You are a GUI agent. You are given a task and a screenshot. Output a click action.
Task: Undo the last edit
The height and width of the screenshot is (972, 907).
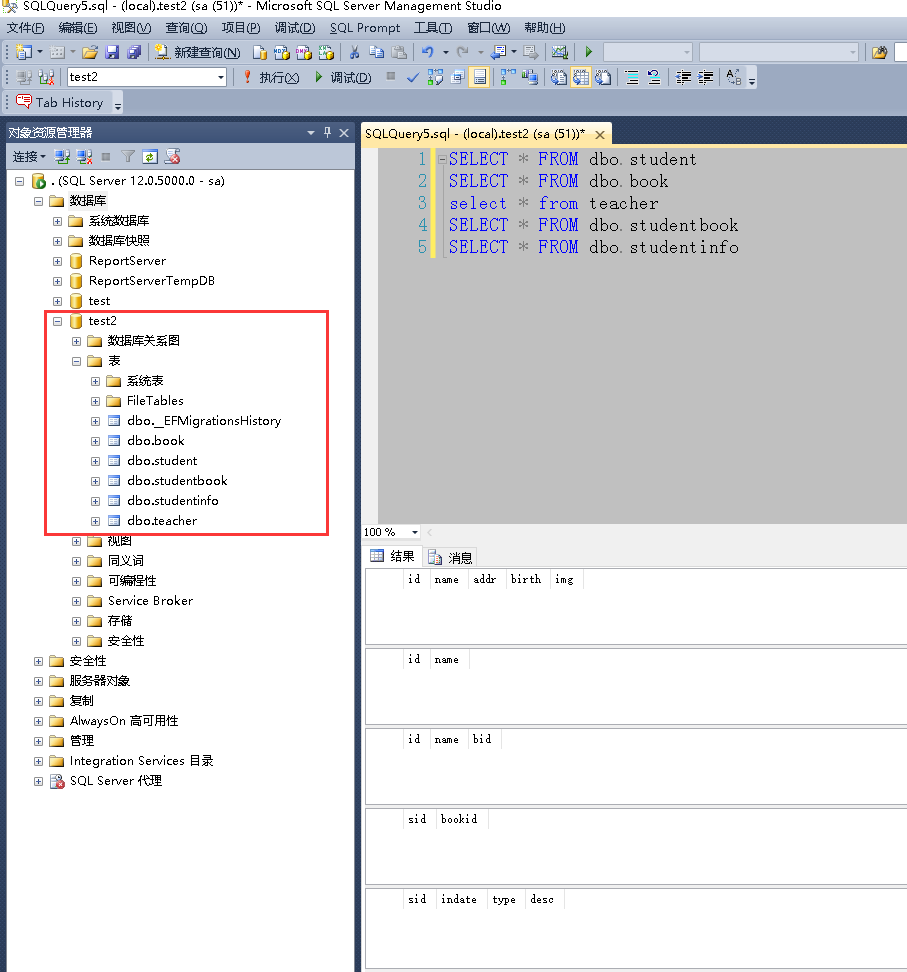pyautogui.click(x=428, y=53)
